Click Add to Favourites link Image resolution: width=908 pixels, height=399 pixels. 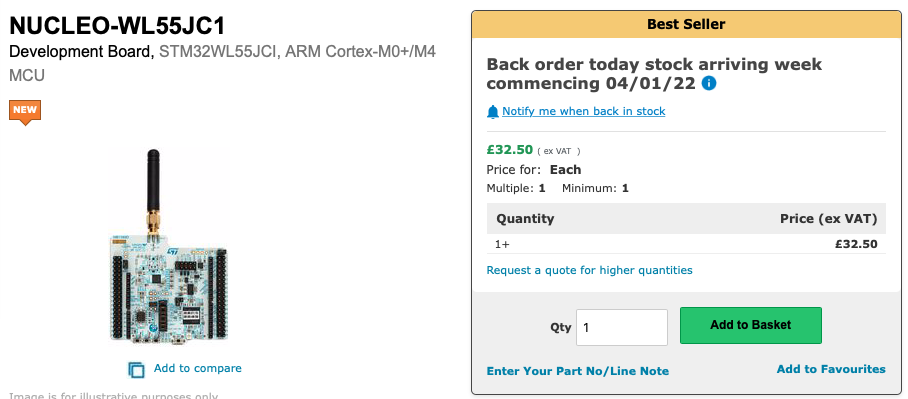(831, 369)
